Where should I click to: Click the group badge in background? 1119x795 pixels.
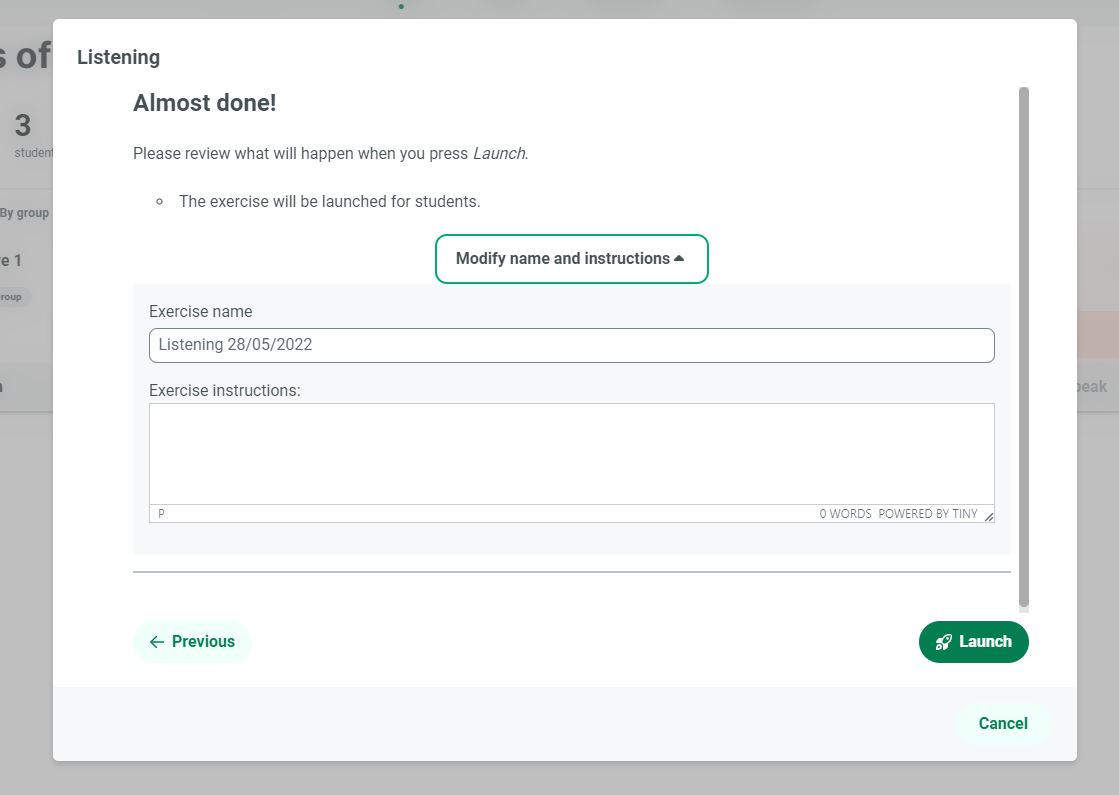[x=12, y=297]
